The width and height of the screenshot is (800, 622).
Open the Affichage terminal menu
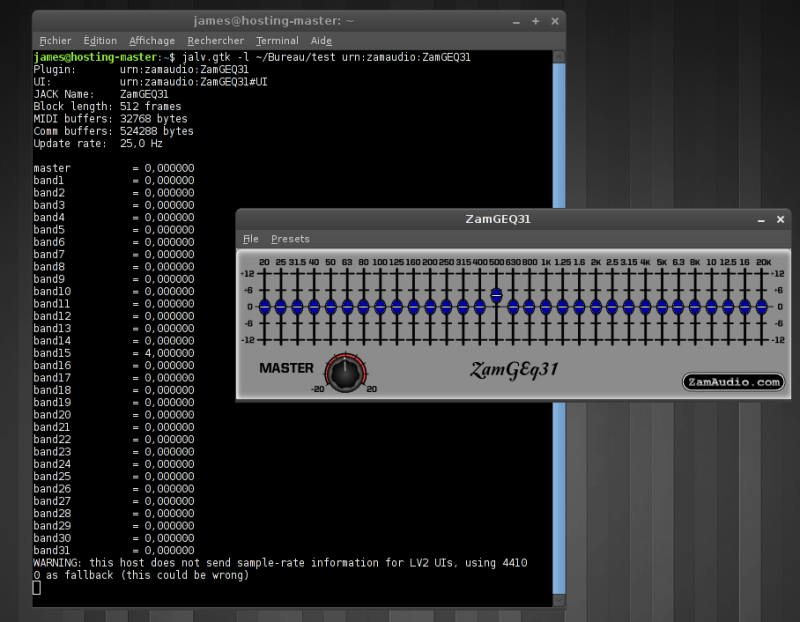[x=152, y=41]
